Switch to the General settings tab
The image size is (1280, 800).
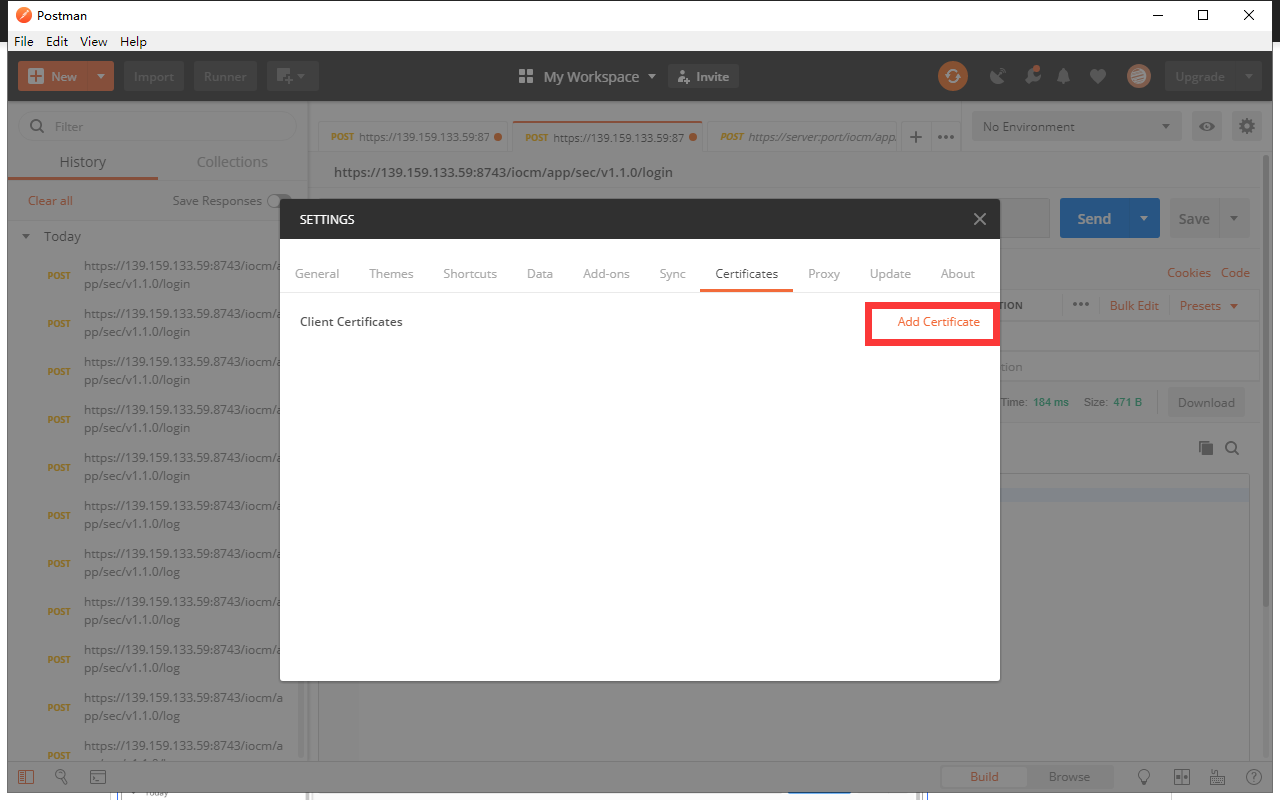[317, 273]
